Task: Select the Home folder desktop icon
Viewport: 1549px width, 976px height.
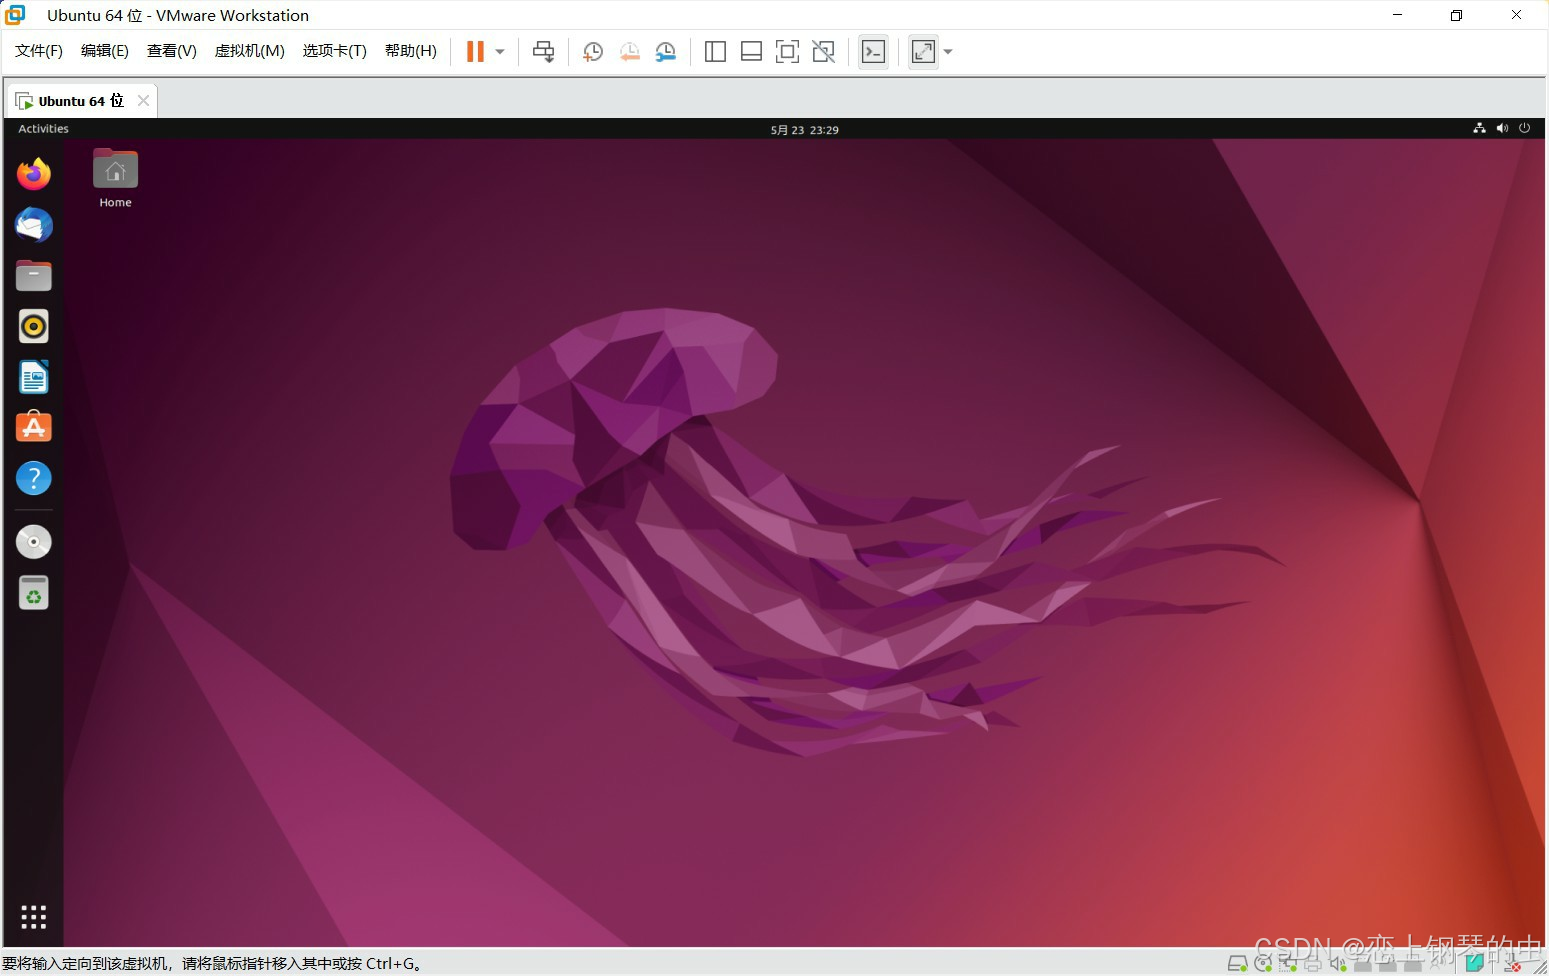Action: [x=116, y=178]
